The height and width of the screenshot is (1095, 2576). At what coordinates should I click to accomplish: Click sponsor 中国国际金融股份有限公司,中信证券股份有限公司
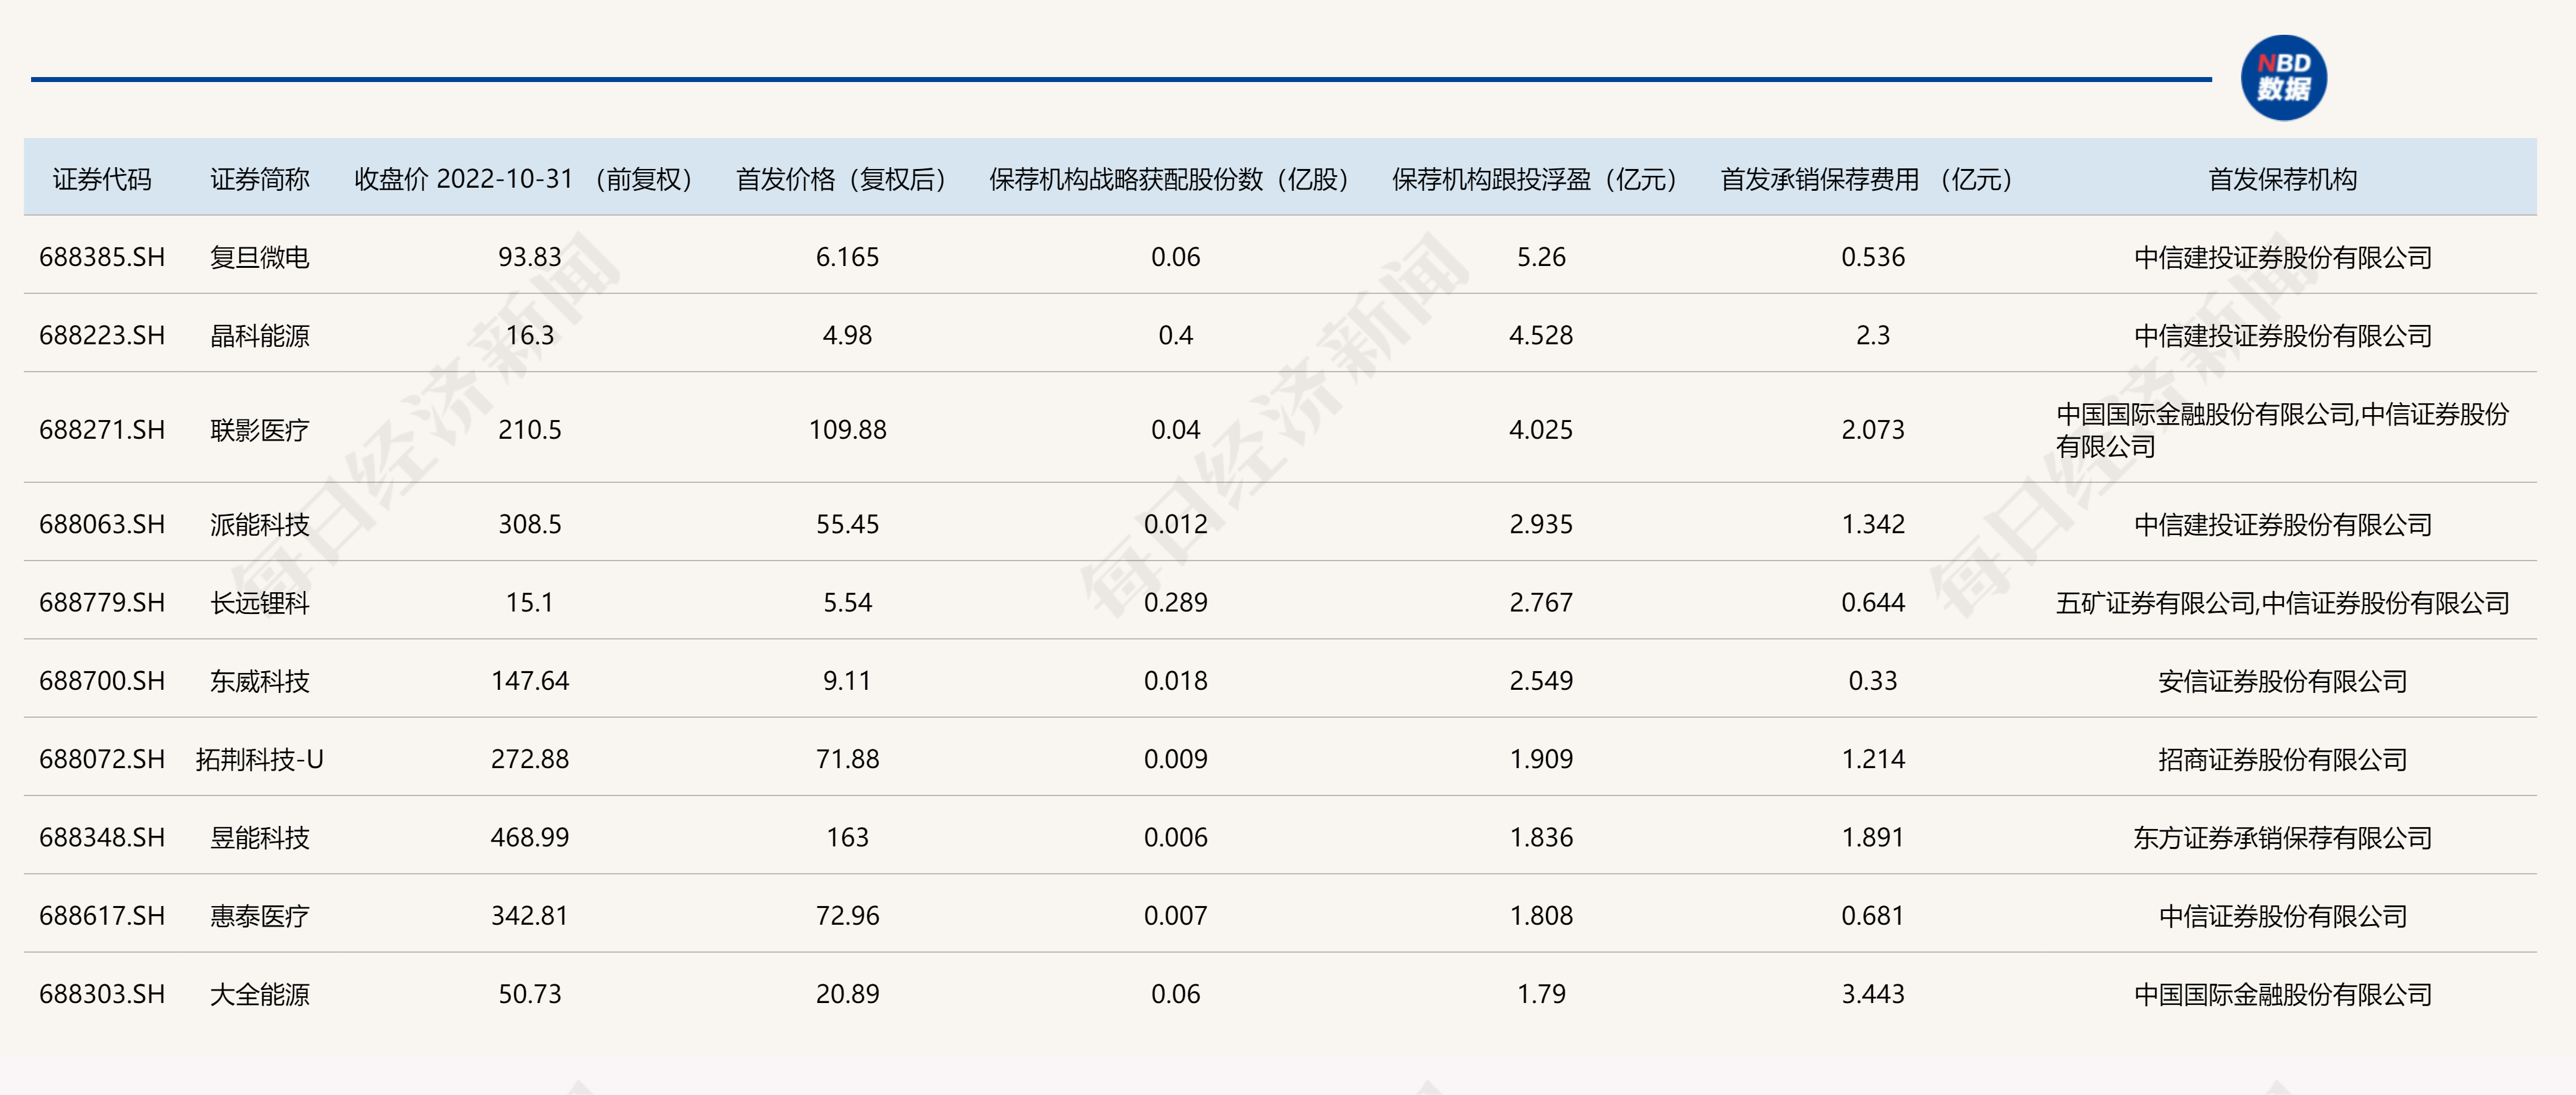click(2282, 430)
